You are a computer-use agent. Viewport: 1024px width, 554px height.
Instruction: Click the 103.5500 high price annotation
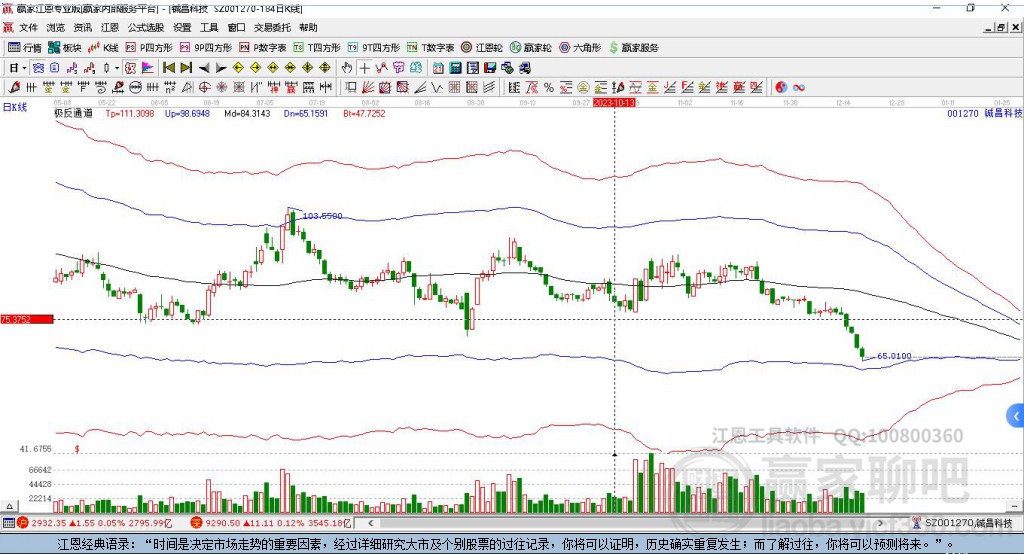323,216
